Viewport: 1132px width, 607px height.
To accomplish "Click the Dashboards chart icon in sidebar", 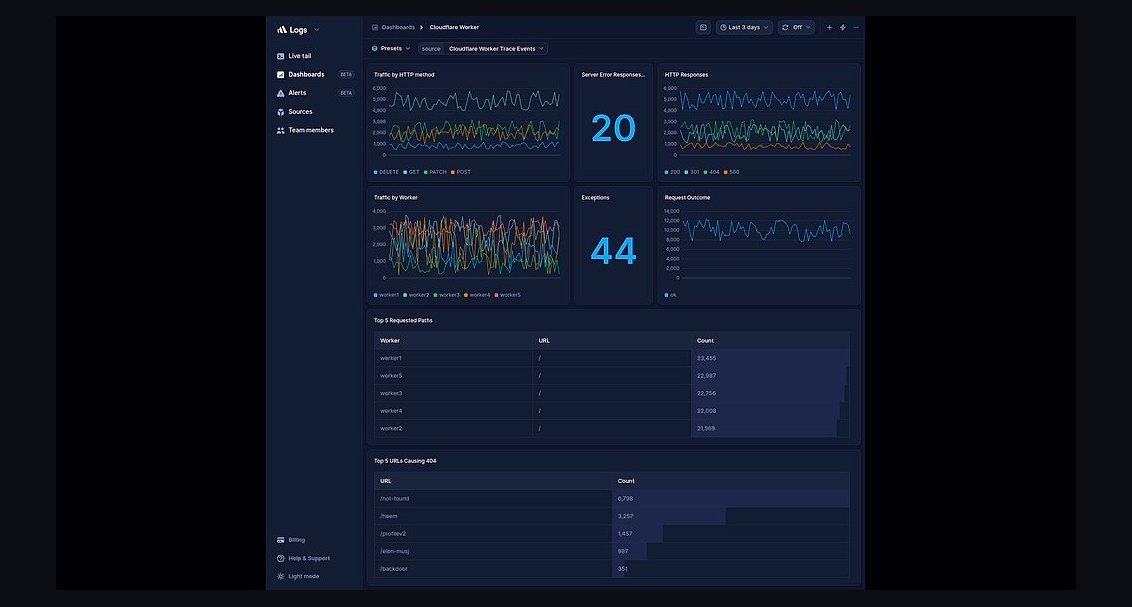I will pyautogui.click(x=281, y=74).
